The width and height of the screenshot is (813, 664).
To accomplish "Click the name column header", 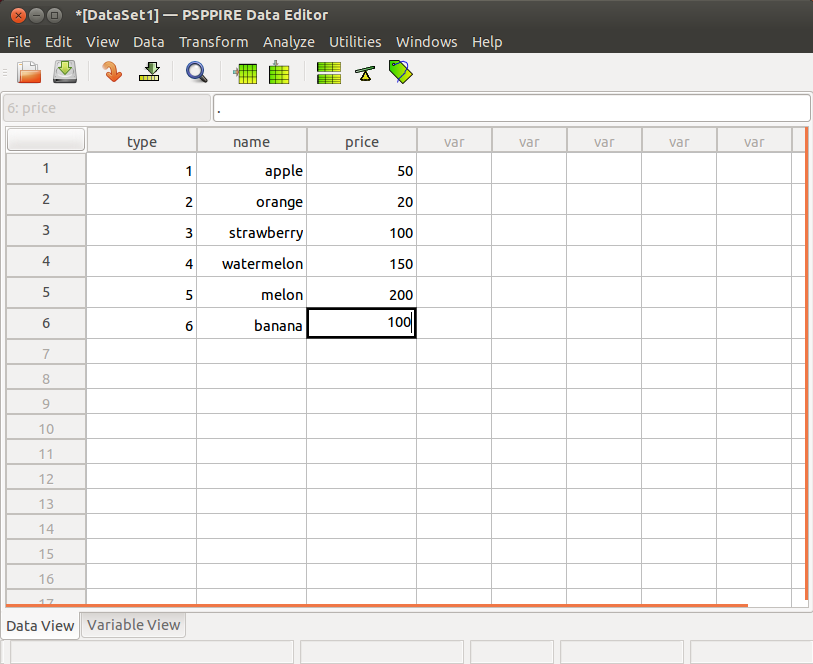I will 251,141.
